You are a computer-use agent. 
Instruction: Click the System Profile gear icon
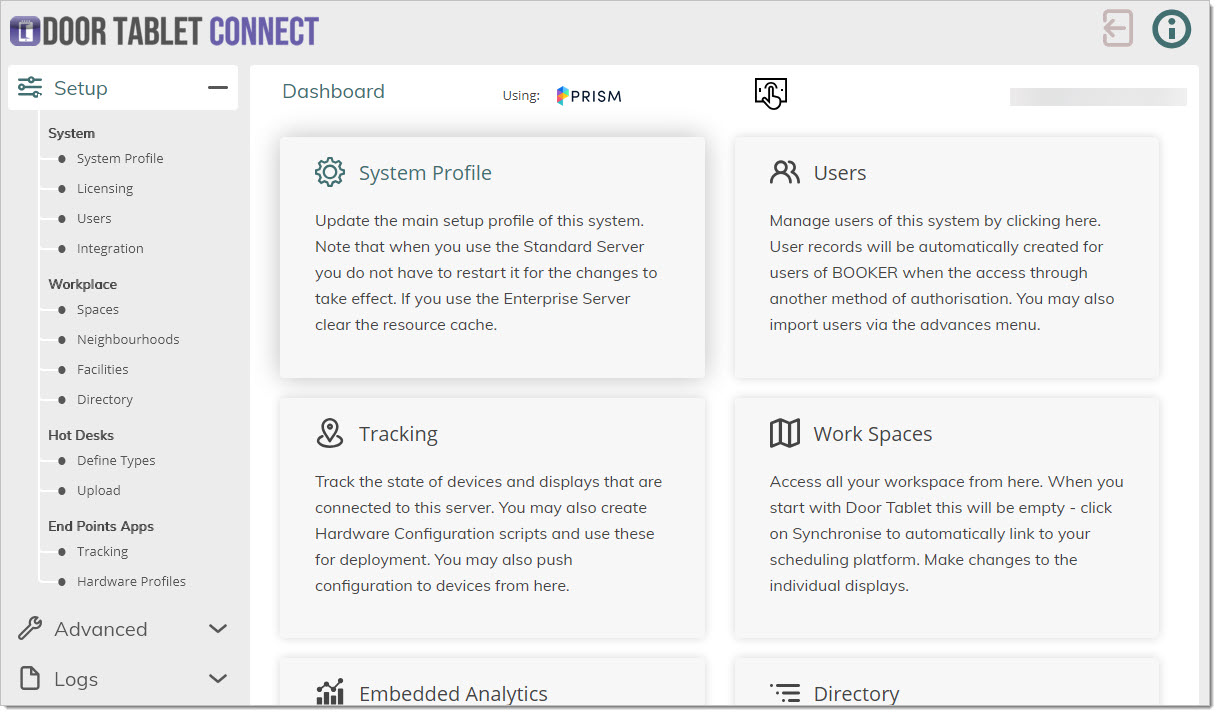point(330,173)
